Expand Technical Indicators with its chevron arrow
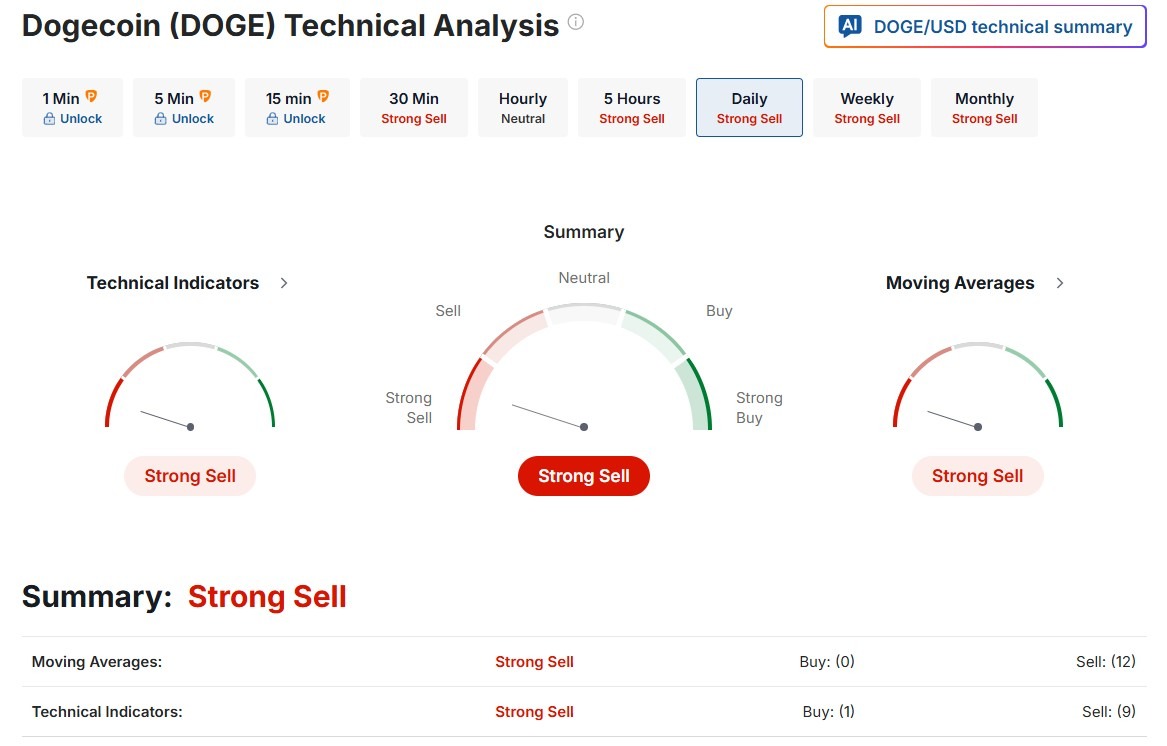The width and height of the screenshot is (1167, 746). pyautogui.click(x=284, y=283)
